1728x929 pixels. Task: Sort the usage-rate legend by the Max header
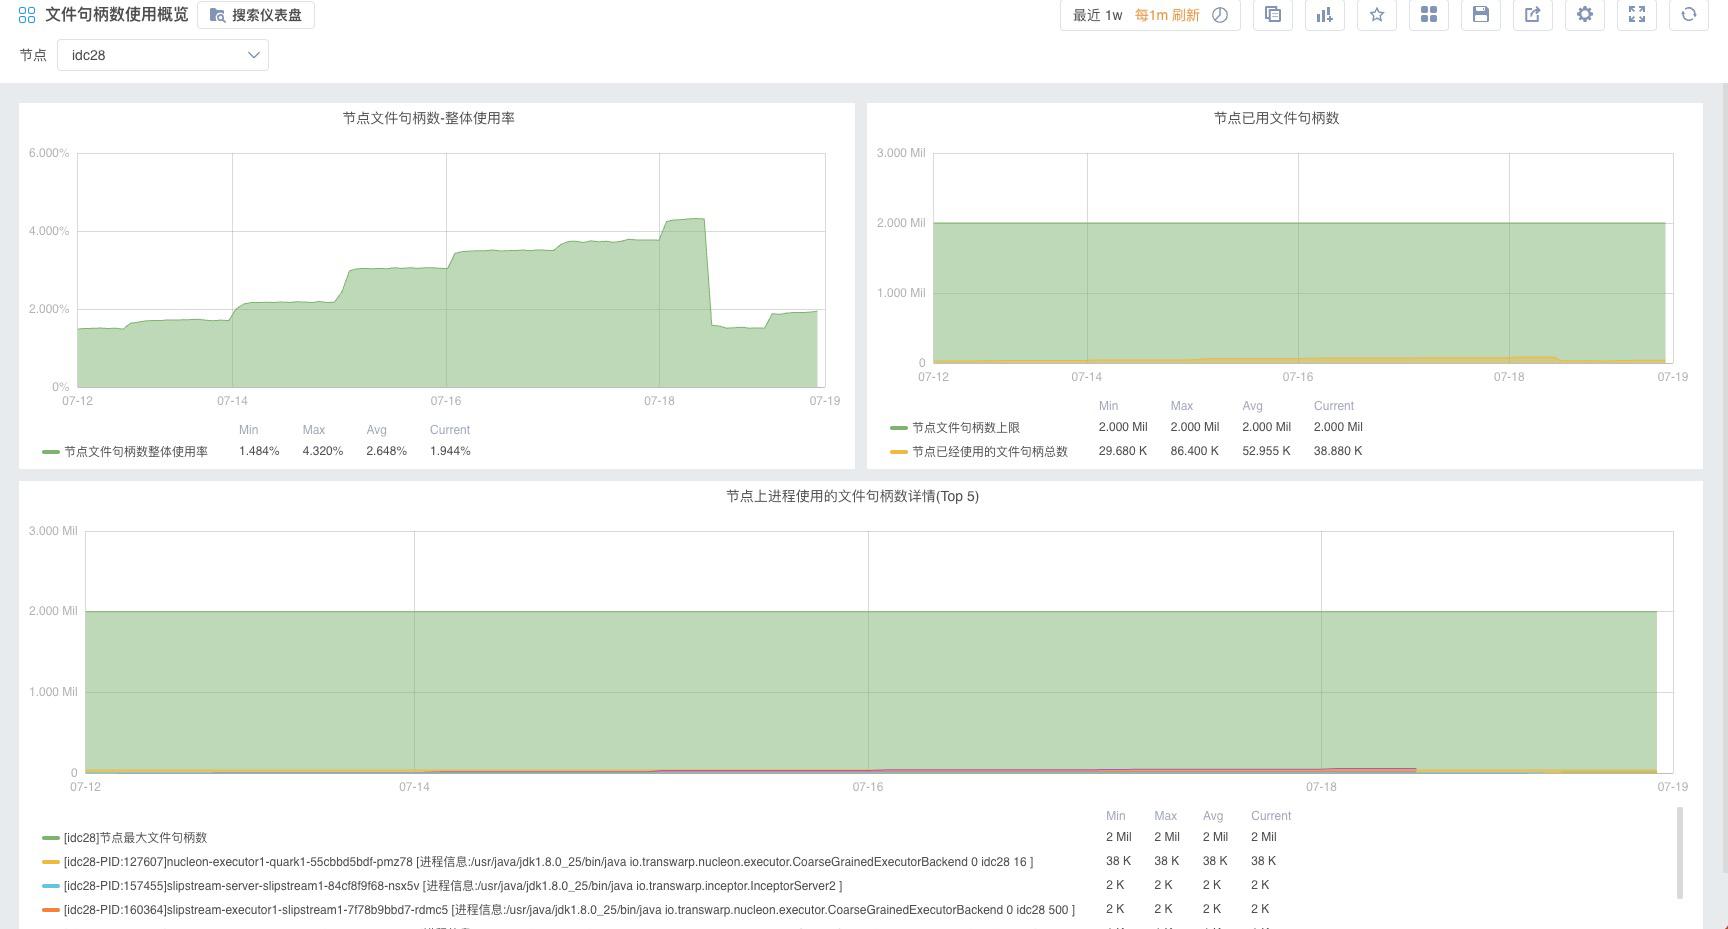pyautogui.click(x=314, y=430)
